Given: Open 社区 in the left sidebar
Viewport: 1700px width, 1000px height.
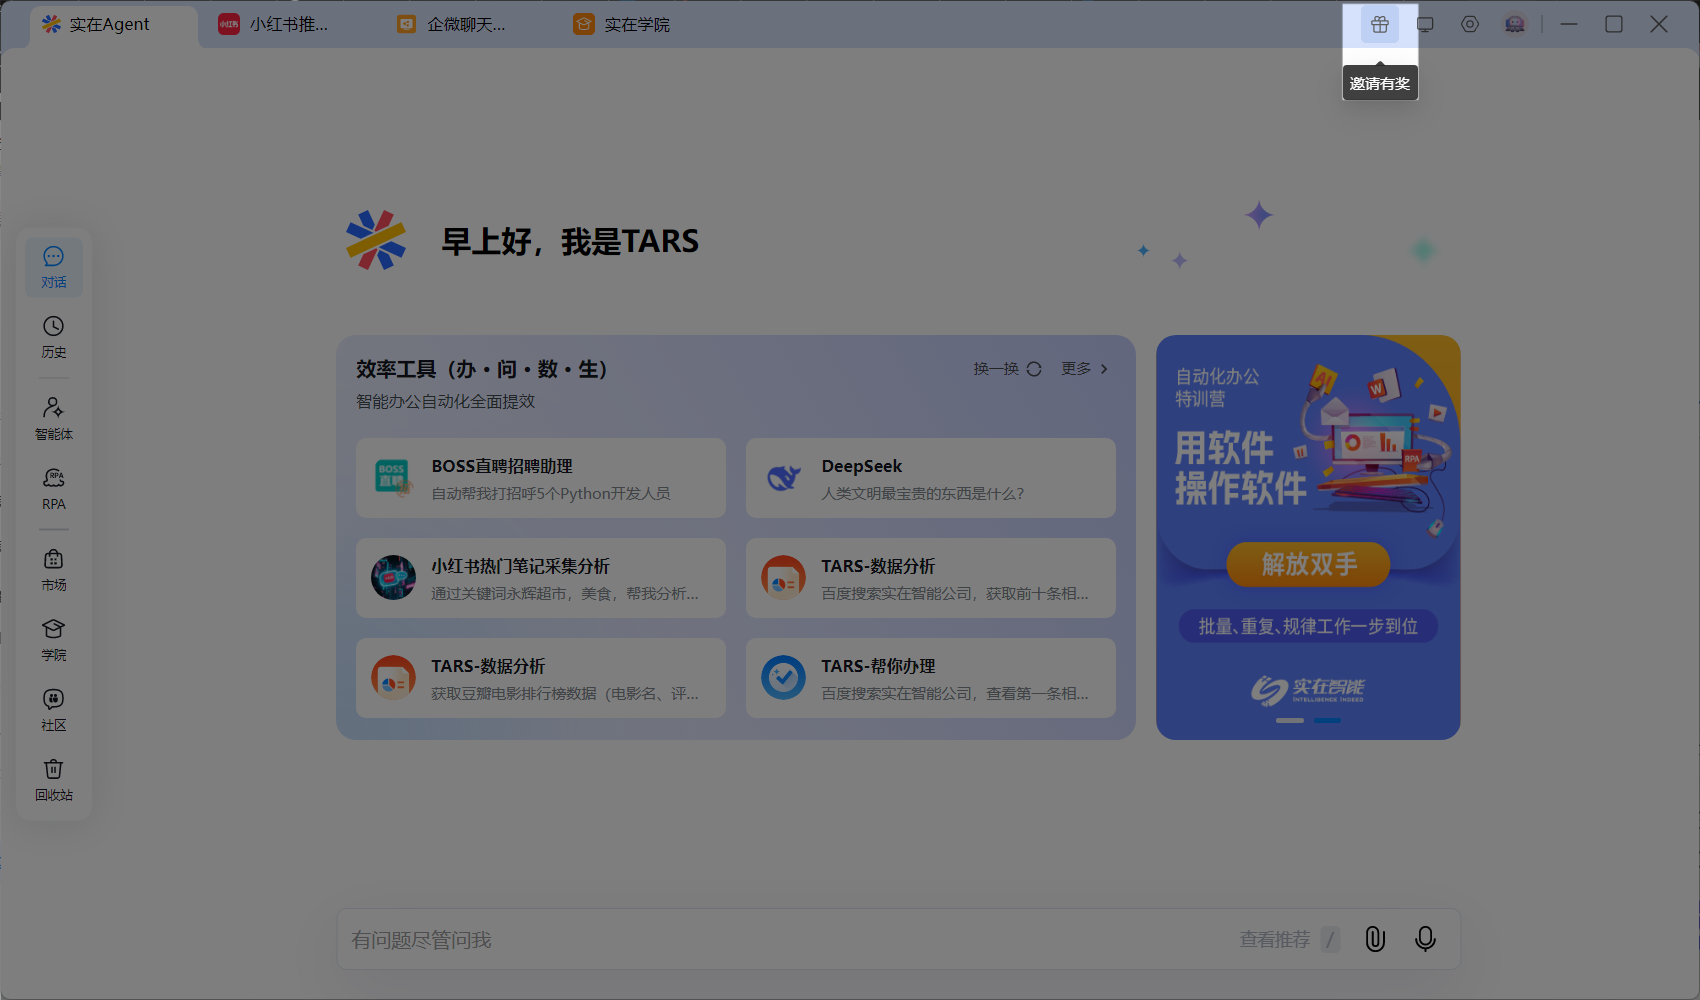Looking at the screenshot, I should (x=54, y=710).
